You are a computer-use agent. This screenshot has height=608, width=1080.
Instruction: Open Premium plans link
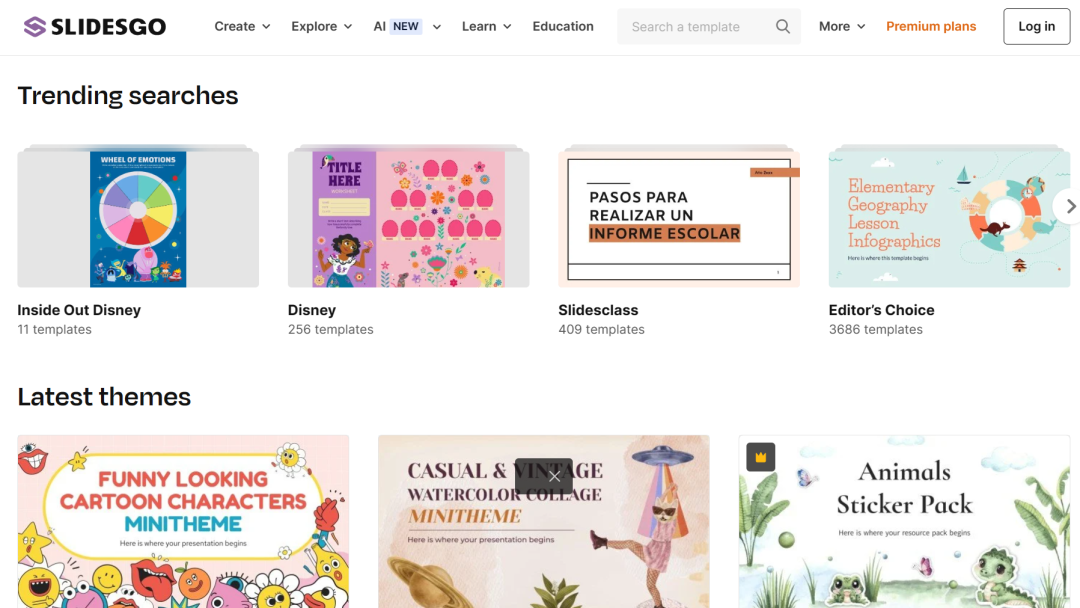tap(931, 27)
